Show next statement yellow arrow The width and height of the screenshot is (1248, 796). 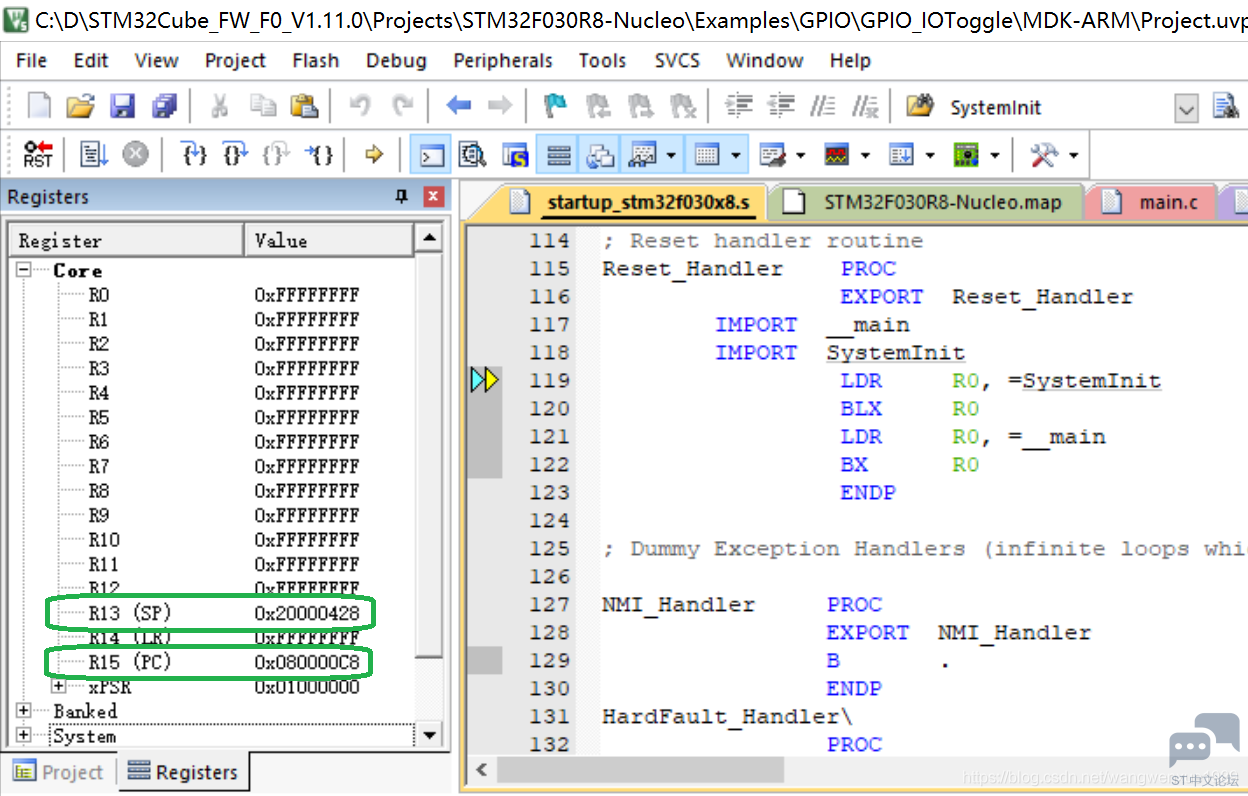375,154
